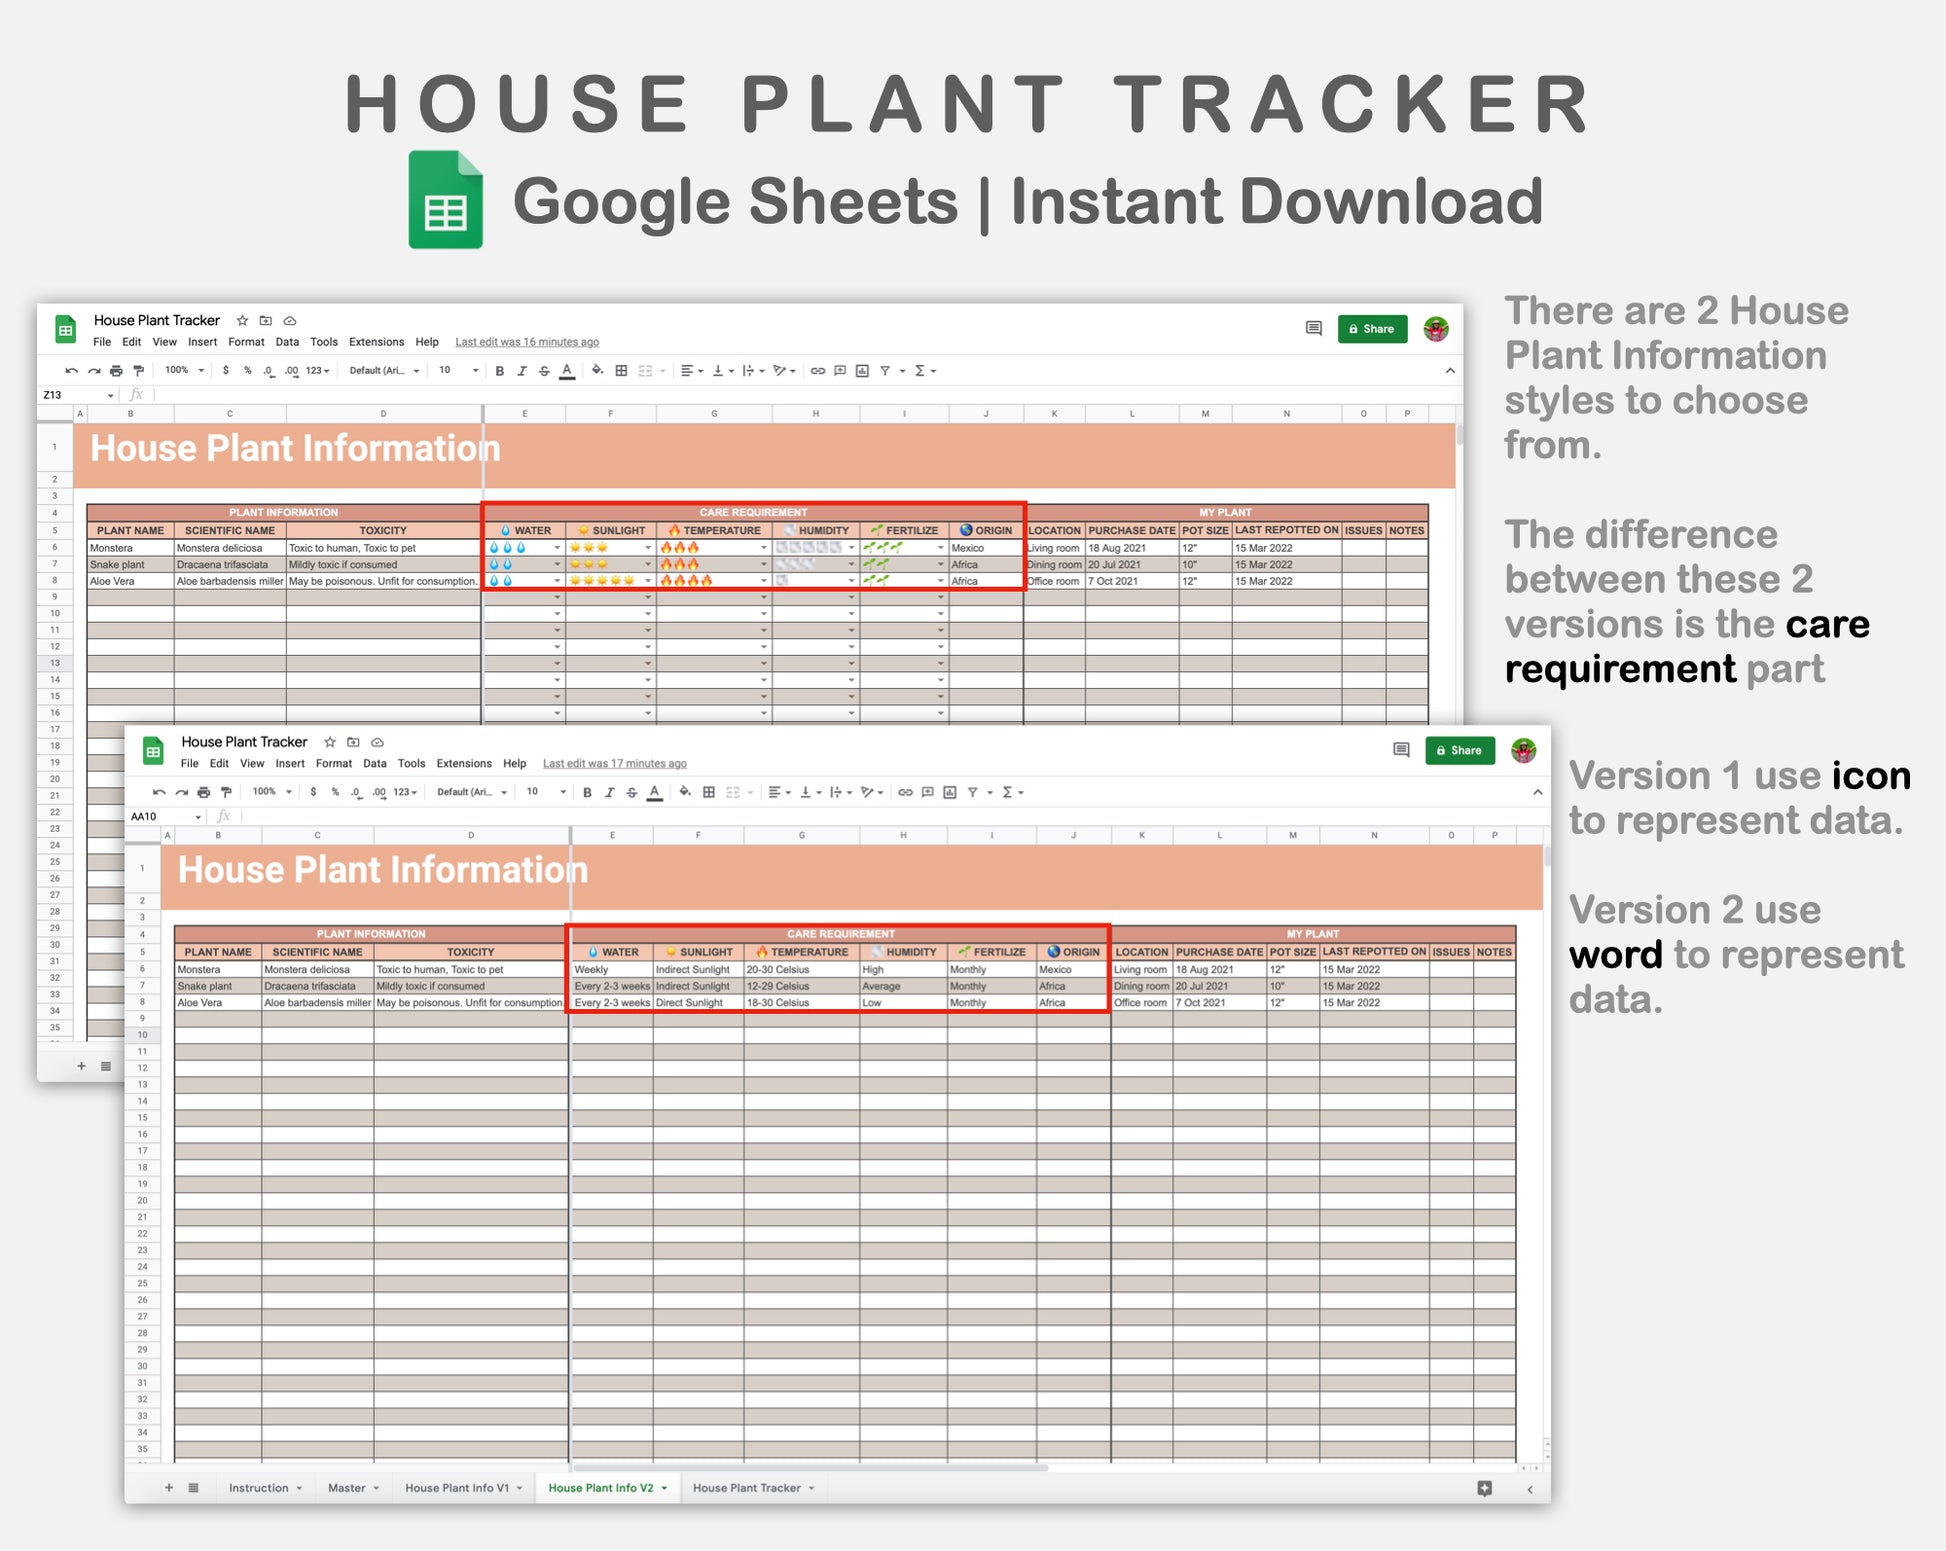Viewport: 1946px width, 1551px height.
Task: Open the Default (Ari... font dropdown in front window
Action: tap(472, 792)
